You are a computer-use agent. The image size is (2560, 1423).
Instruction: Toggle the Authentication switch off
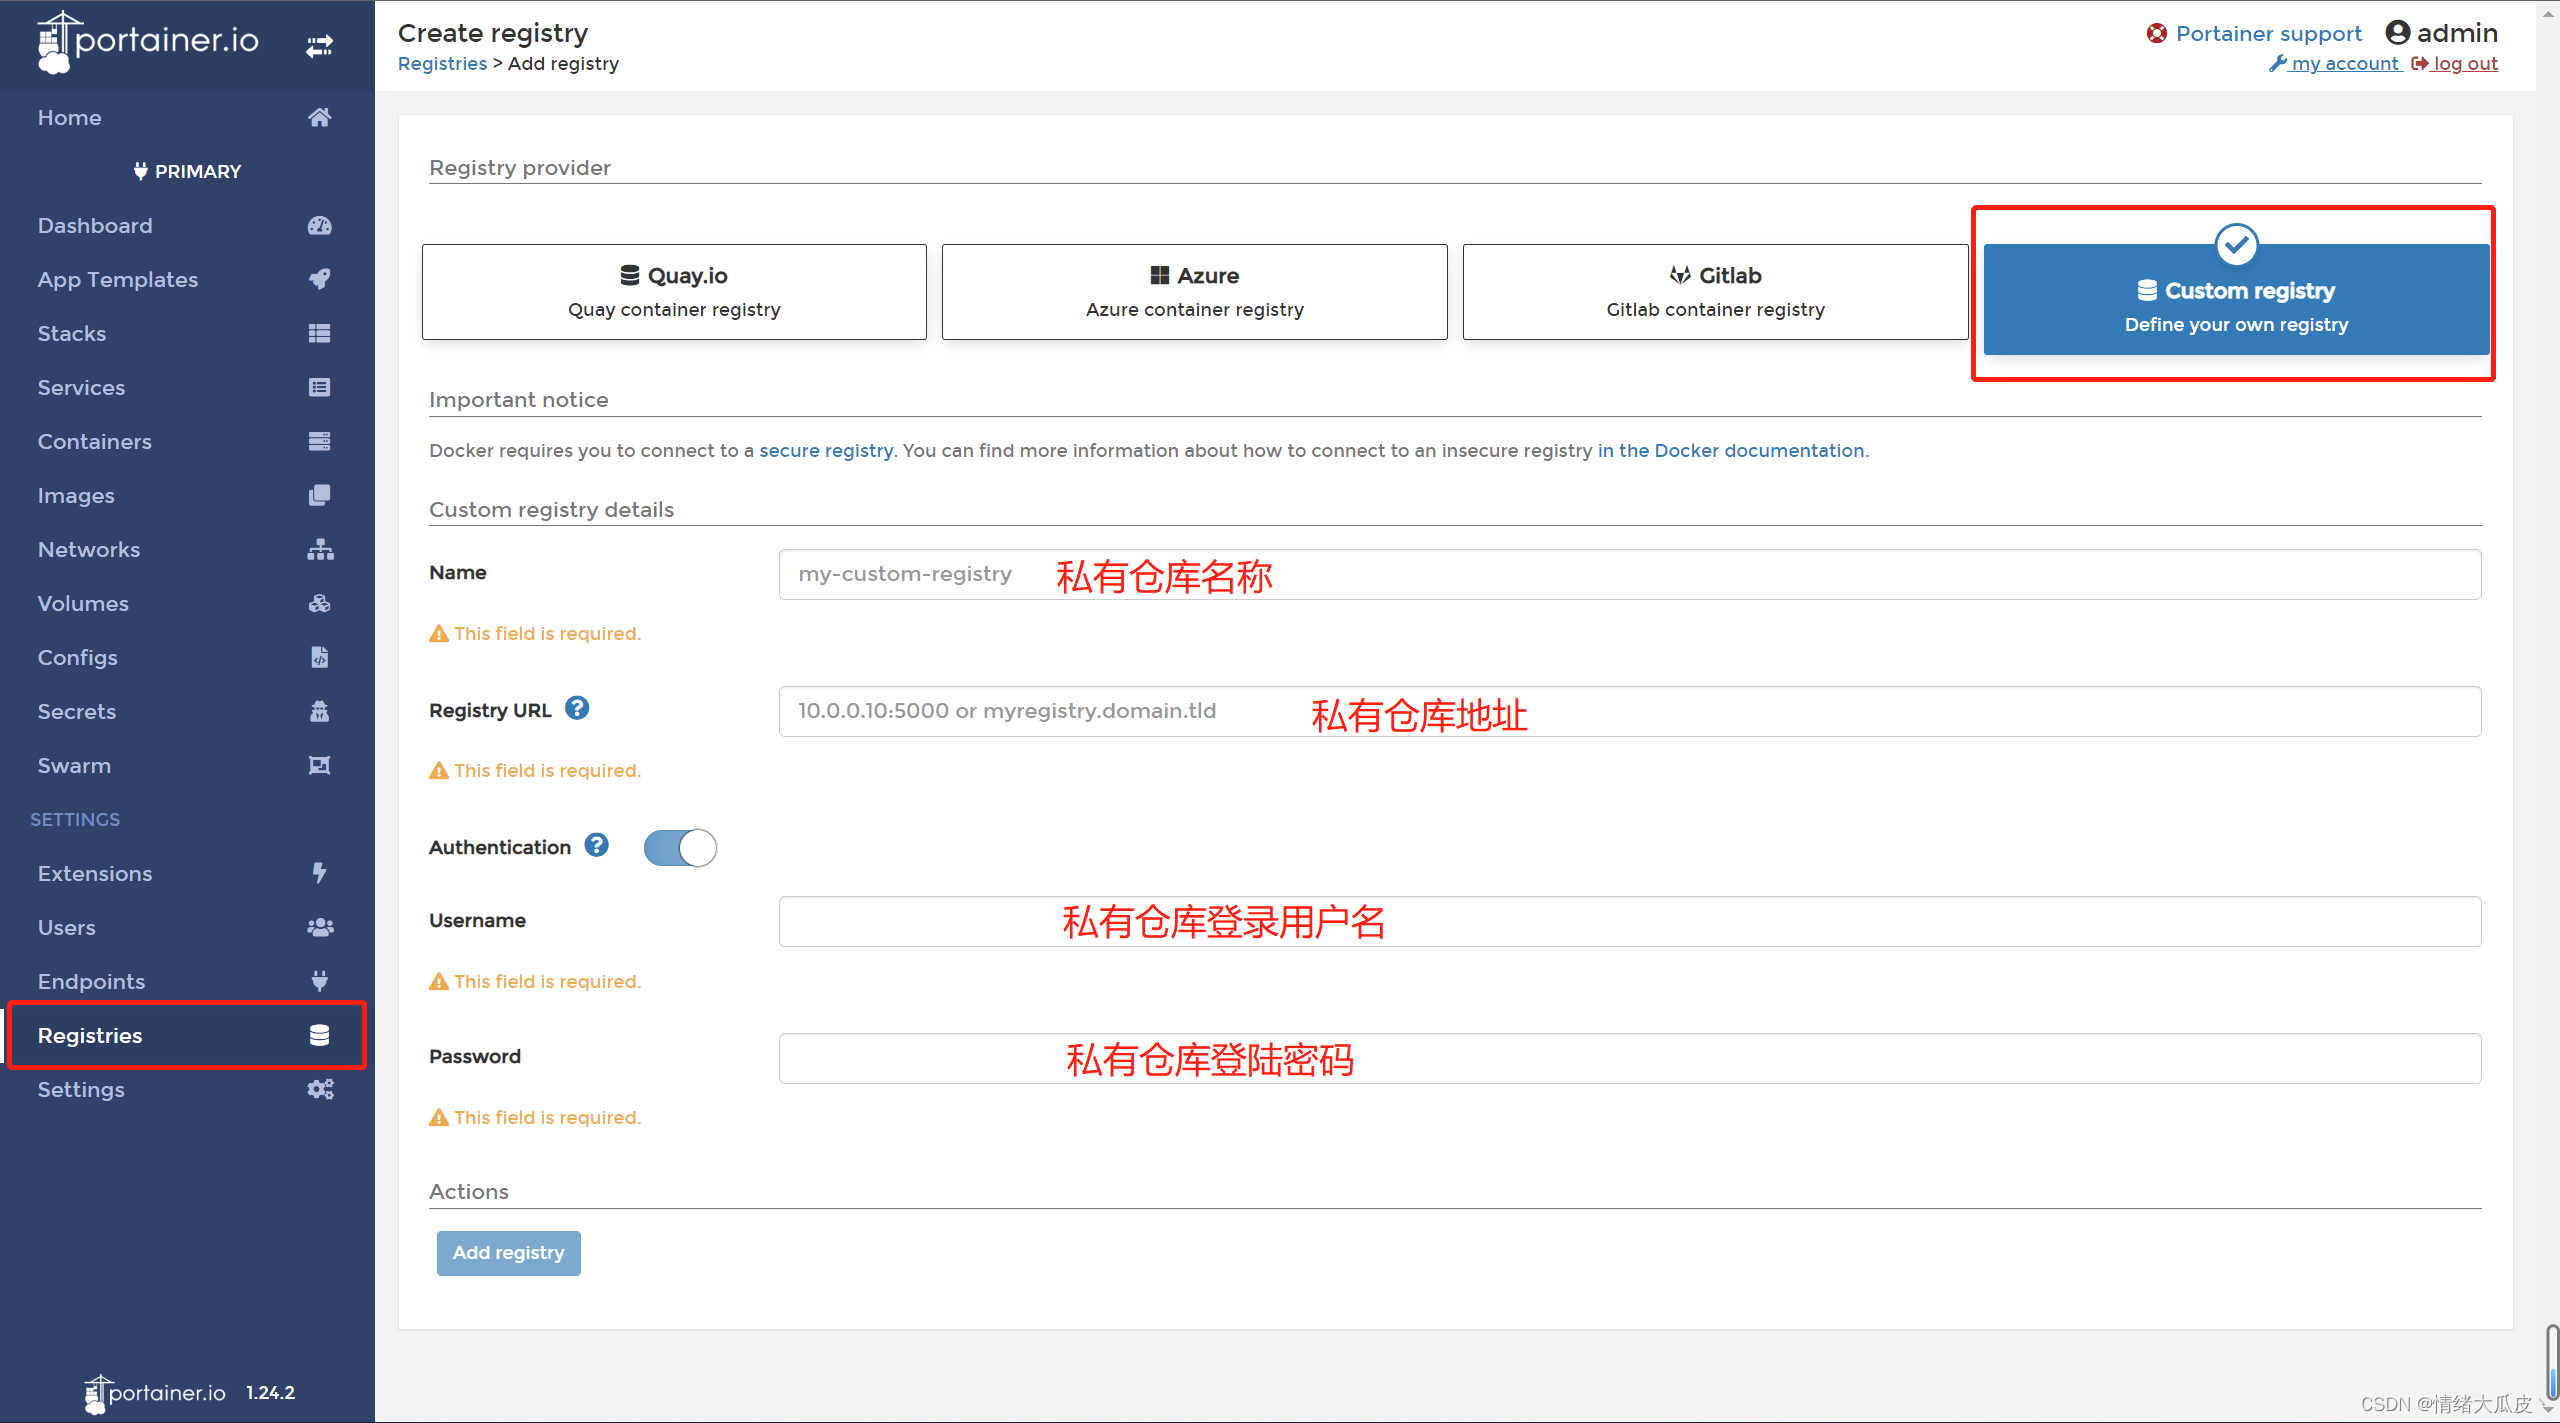click(680, 848)
